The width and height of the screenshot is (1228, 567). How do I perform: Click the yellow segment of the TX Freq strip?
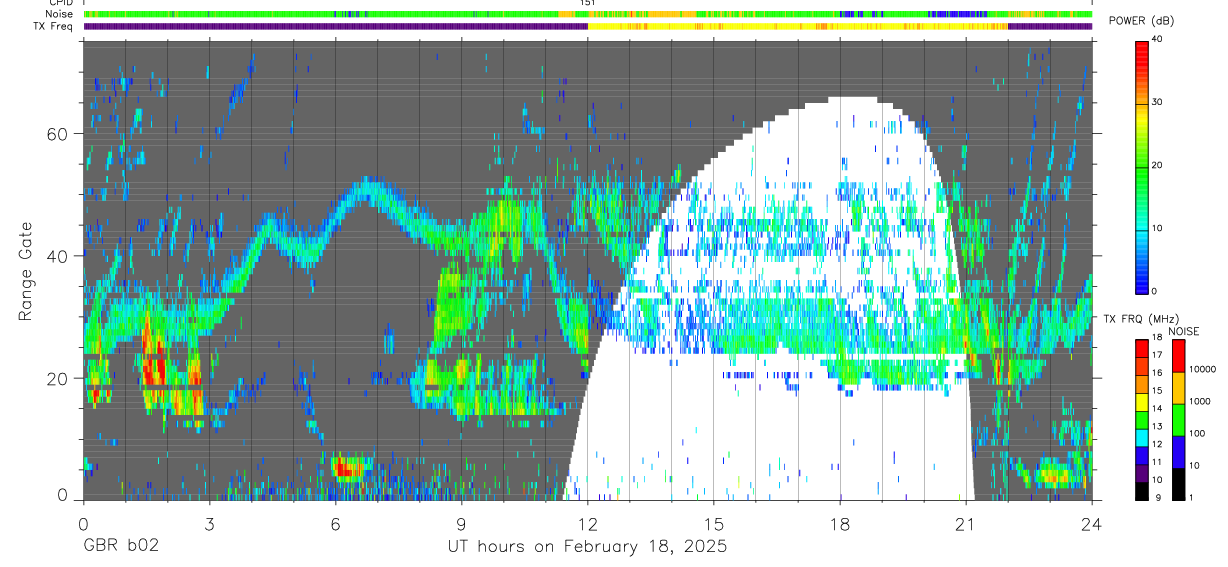(x=797, y=27)
